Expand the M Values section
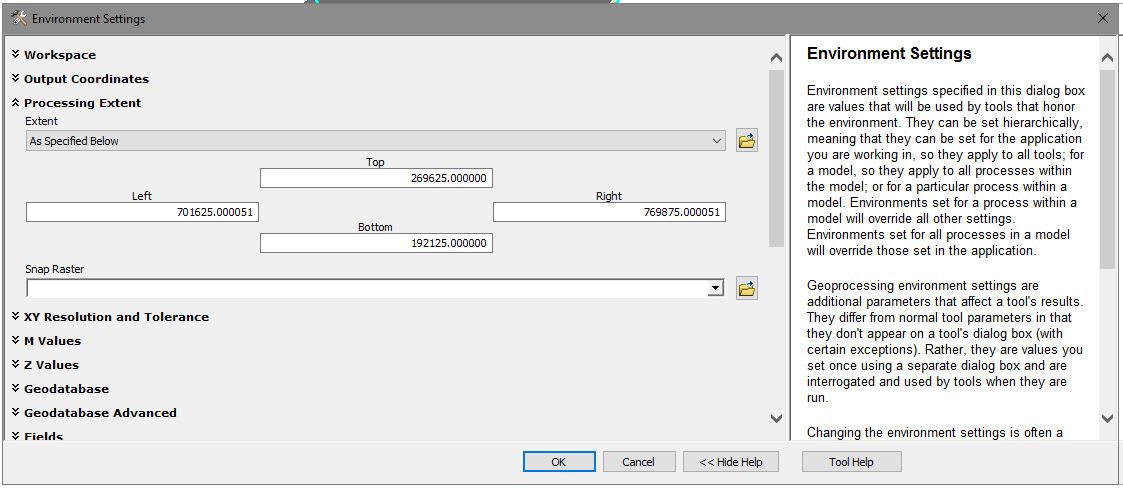Viewport: 1123px width, 490px height. [52, 341]
